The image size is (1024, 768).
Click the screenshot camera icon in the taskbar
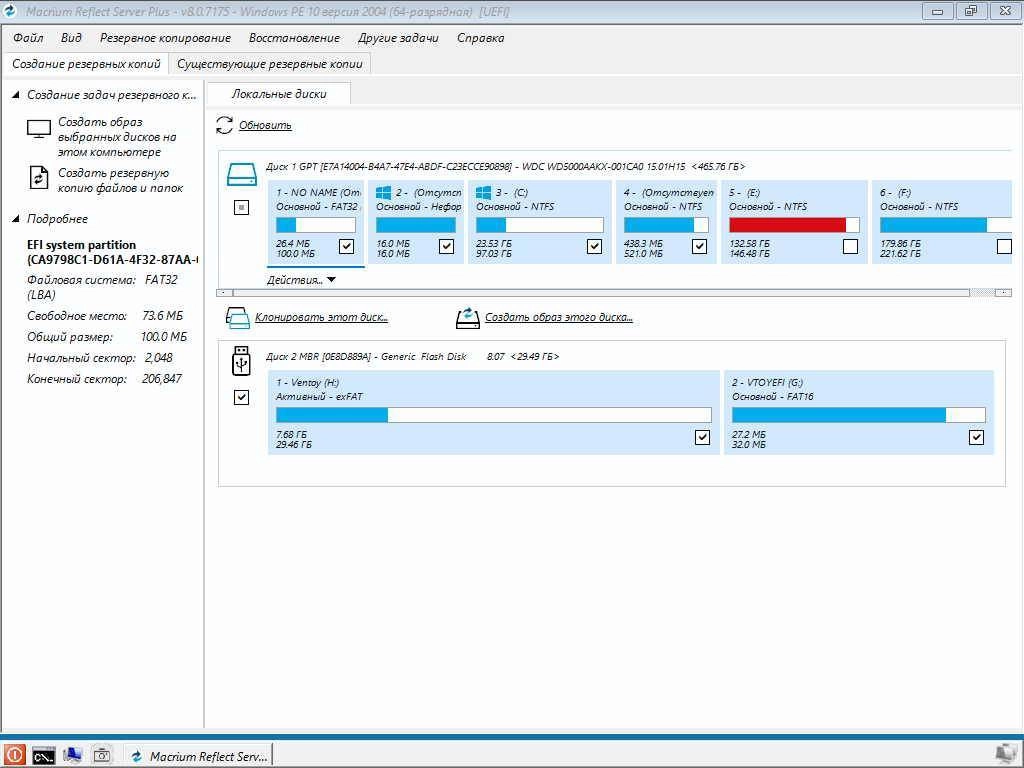(x=102, y=756)
